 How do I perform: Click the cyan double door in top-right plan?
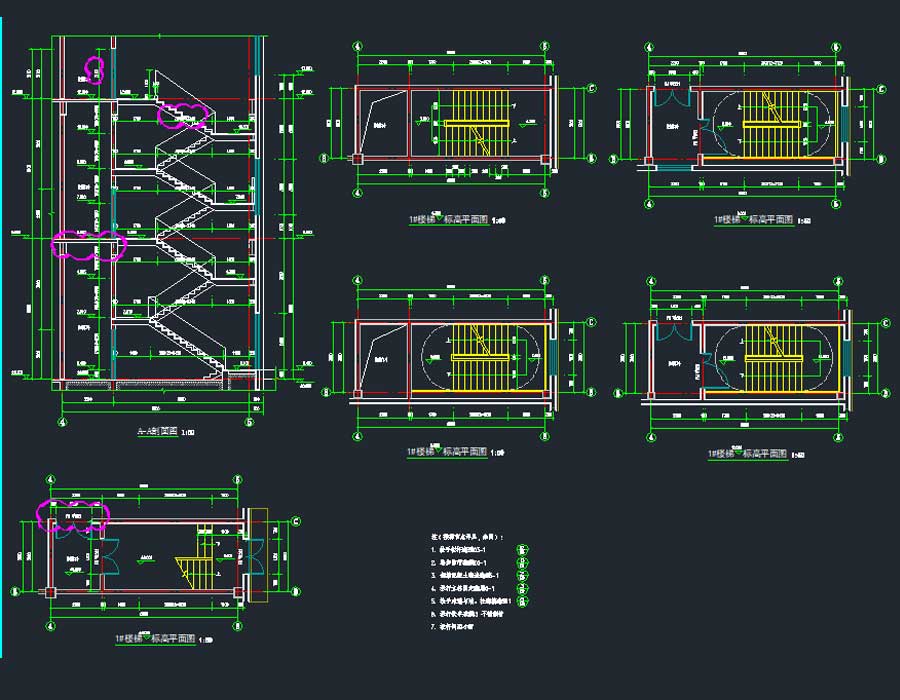click(x=670, y=96)
